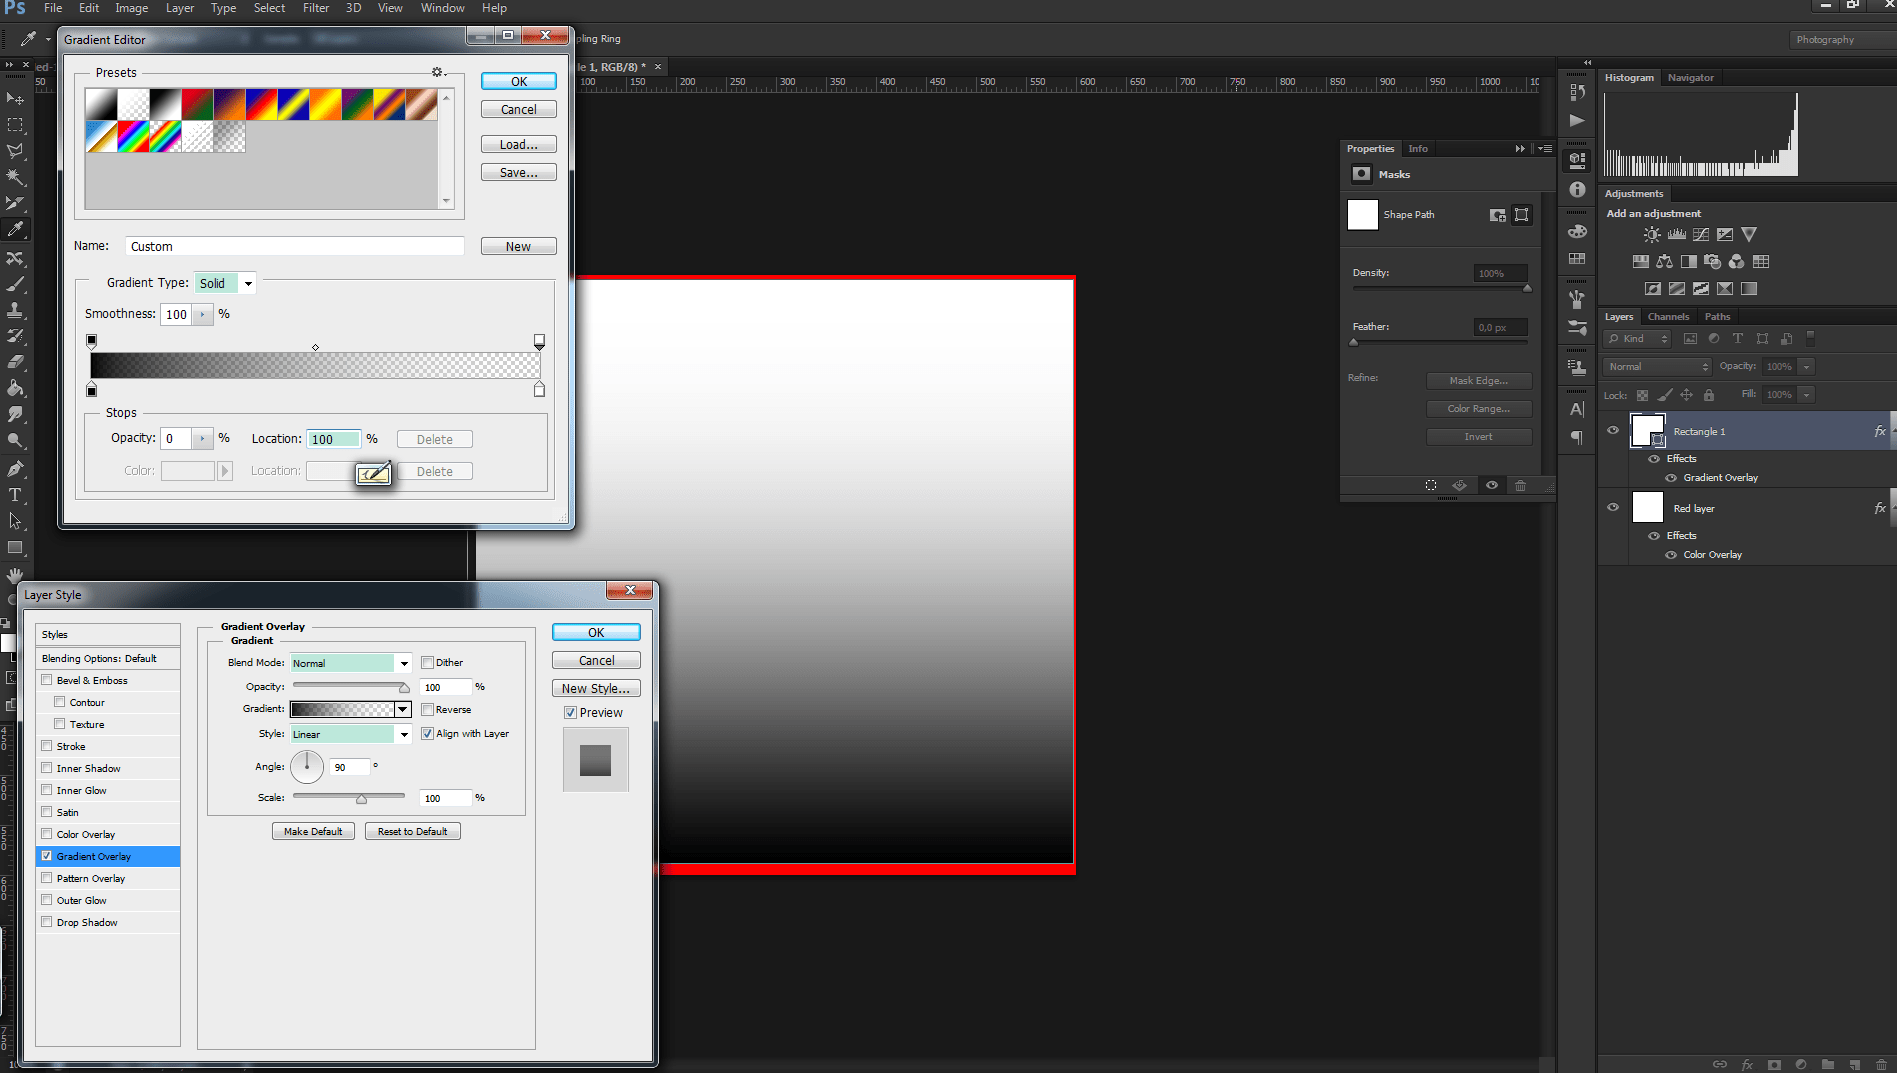The height and width of the screenshot is (1073, 1897).
Task: Enable the Stroke style checkbox
Action: click(x=46, y=746)
